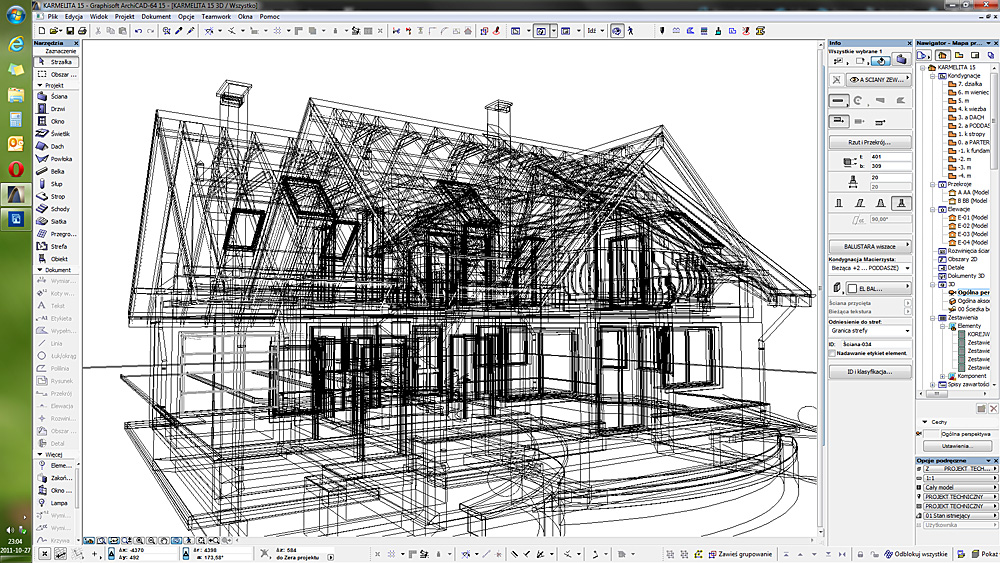Open the Teamwork menu
This screenshot has width=1000, height=563.
click(216, 17)
